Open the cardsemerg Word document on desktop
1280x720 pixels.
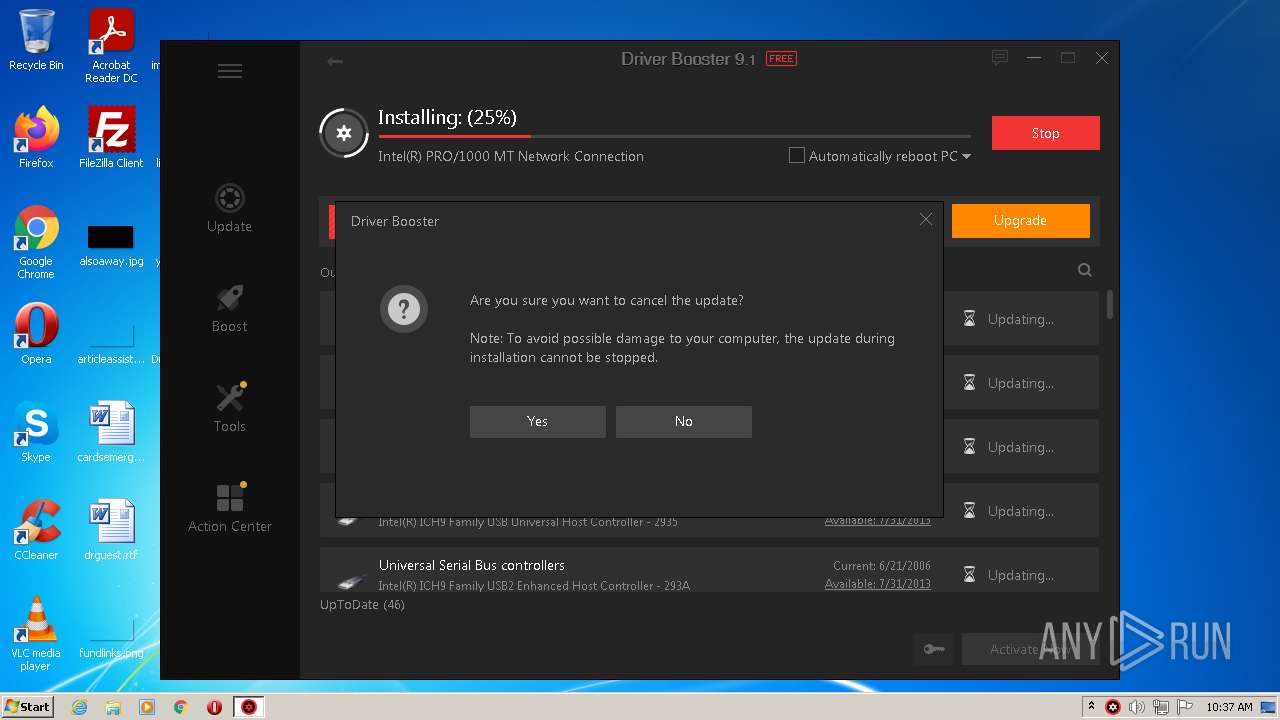tap(111, 432)
